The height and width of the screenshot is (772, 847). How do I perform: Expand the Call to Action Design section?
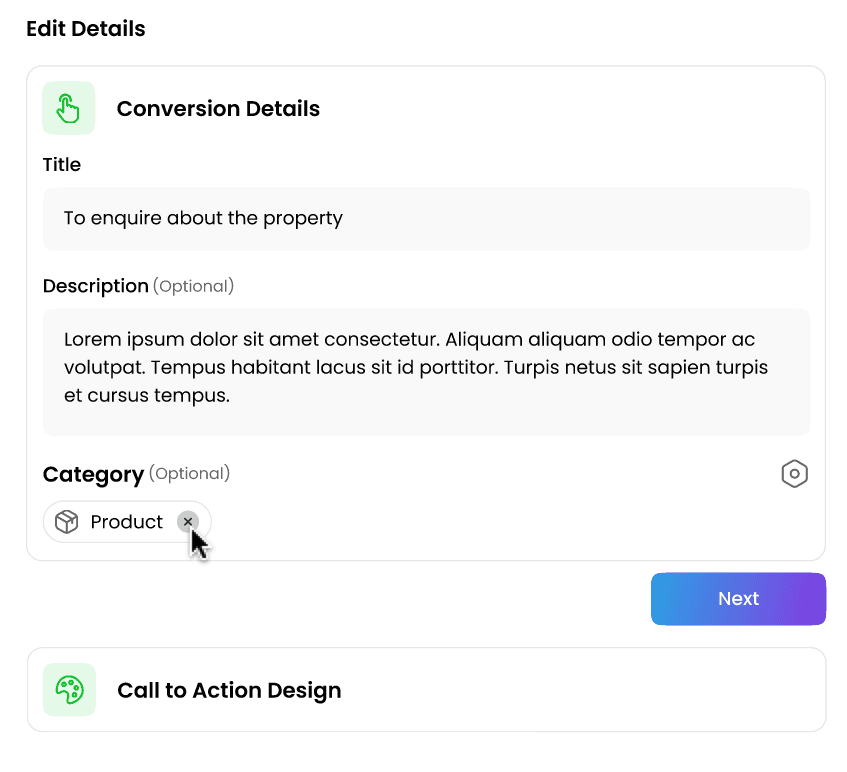(229, 690)
